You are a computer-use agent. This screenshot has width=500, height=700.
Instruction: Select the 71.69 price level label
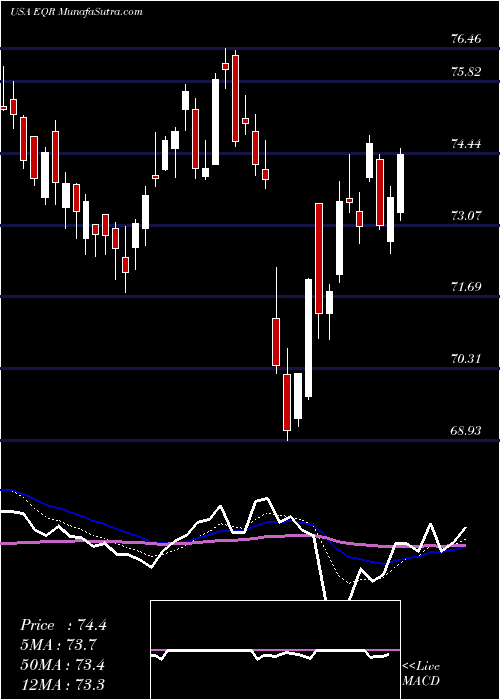(466, 287)
